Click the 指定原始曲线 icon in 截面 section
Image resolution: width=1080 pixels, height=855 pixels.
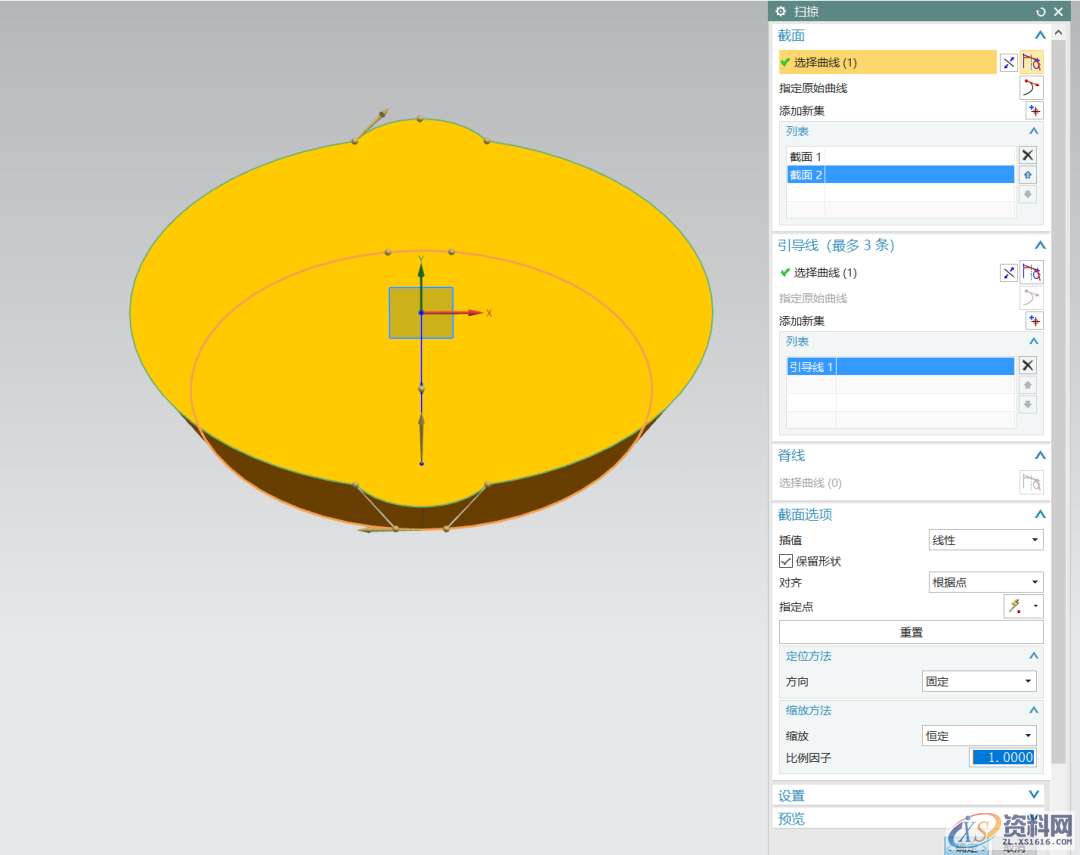[1031, 88]
